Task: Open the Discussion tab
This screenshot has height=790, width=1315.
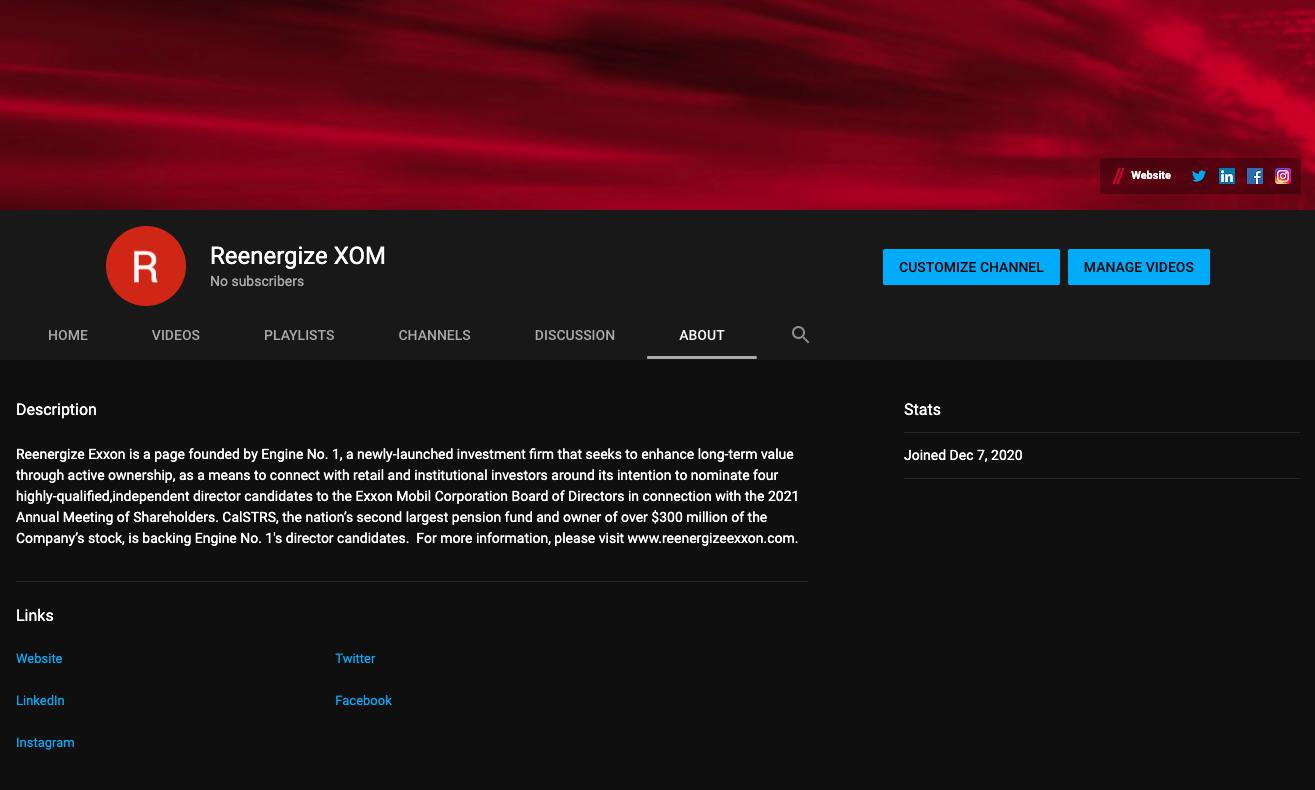Action: point(574,335)
